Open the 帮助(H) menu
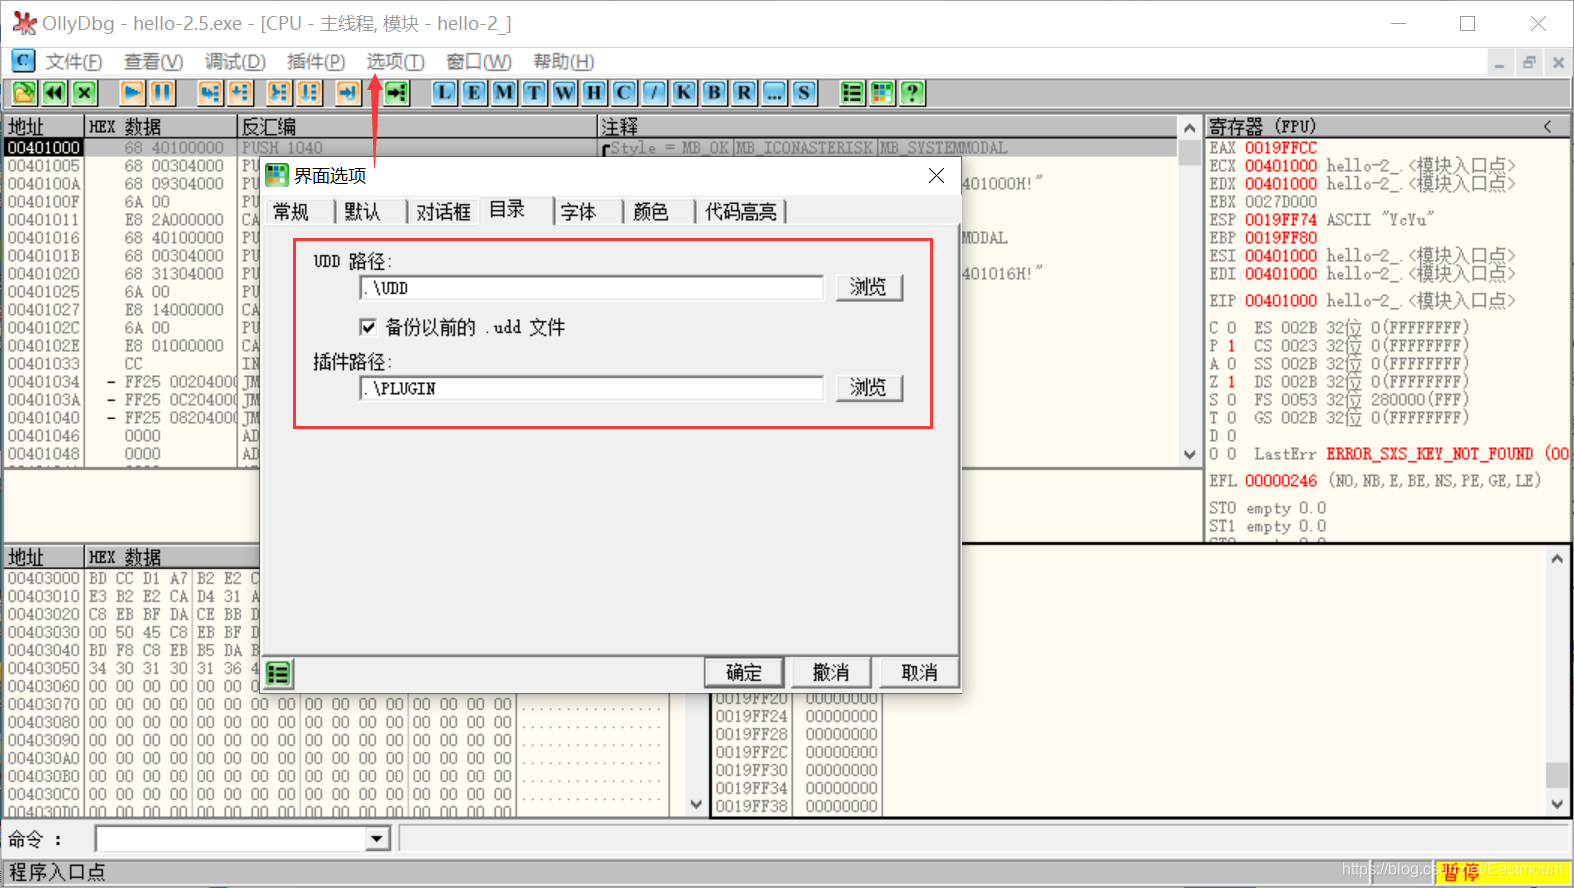The image size is (1574, 888). pos(563,62)
